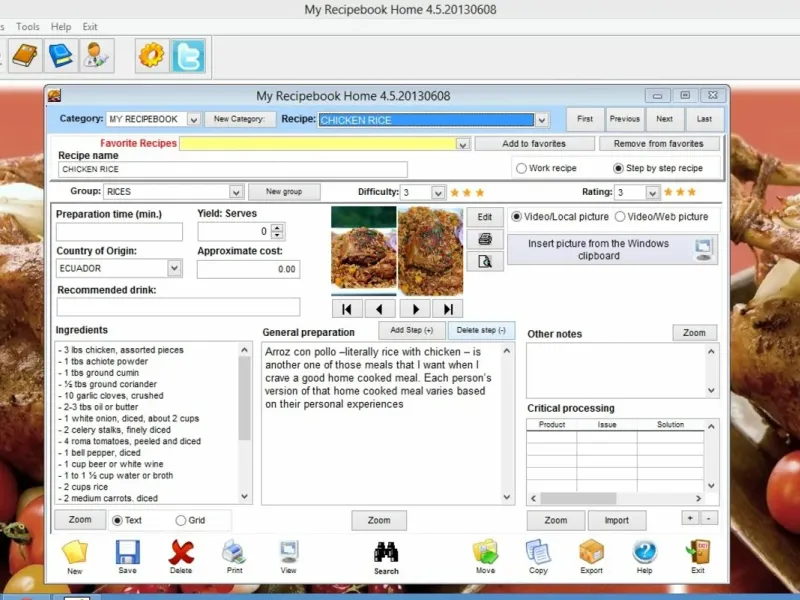800x600 pixels.
Task: Click Add to favorites button
Action: click(534, 144)
